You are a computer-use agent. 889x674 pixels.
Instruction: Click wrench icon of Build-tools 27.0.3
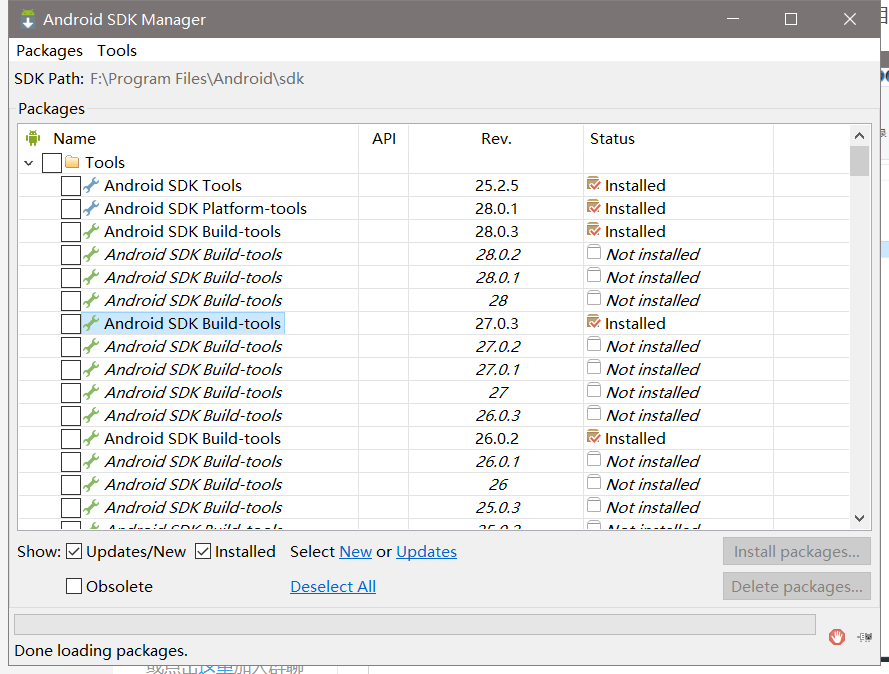click(x=91, y=323)
